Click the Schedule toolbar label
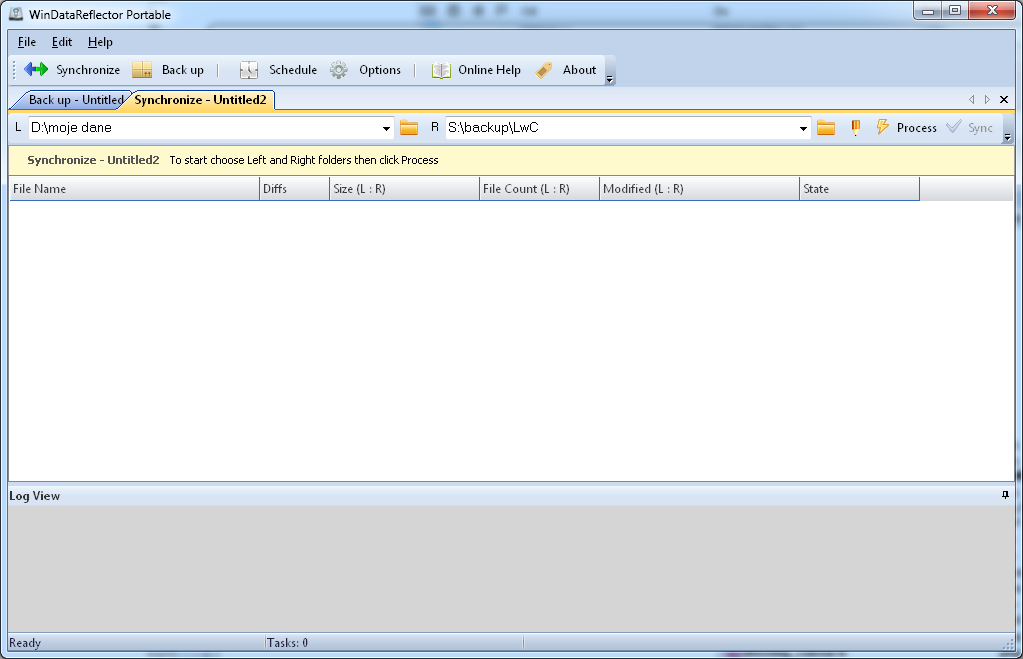This screenshot has height=659, width=1023. [293, 70]
